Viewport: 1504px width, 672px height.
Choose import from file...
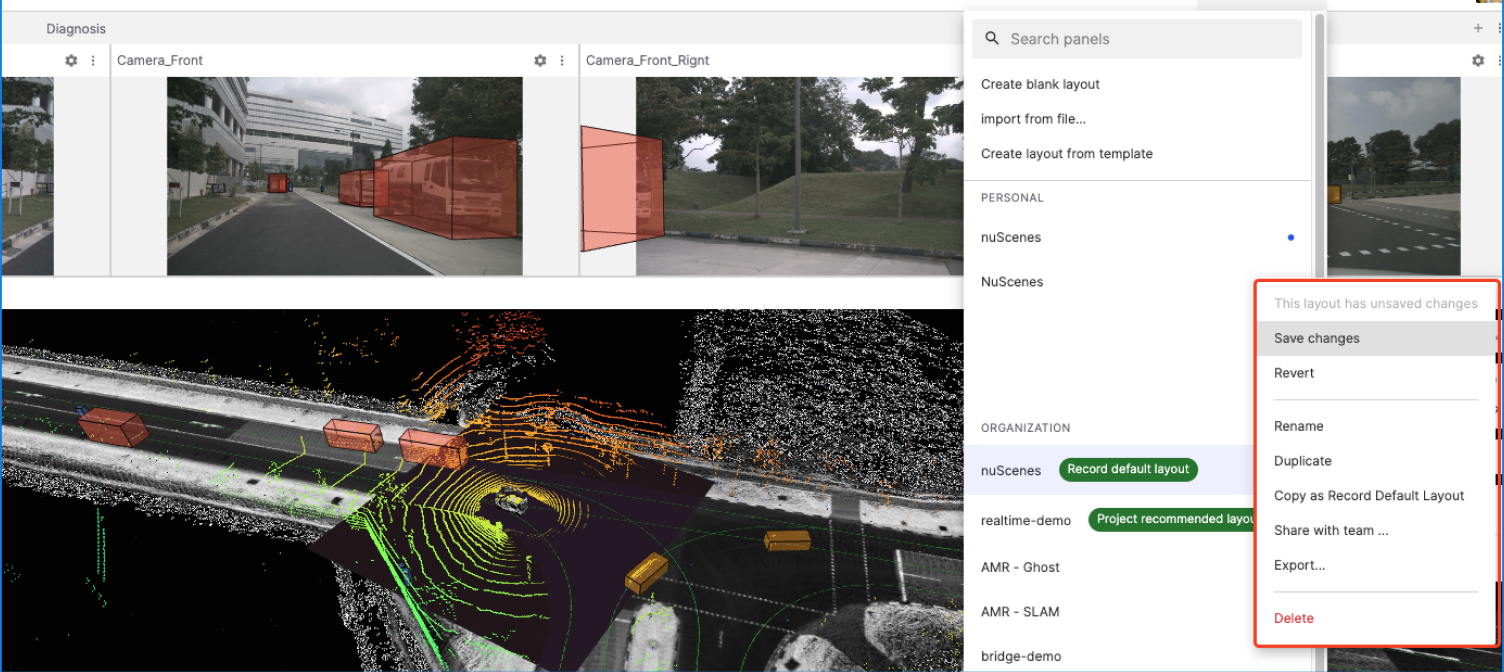[x=1033, y=119]
